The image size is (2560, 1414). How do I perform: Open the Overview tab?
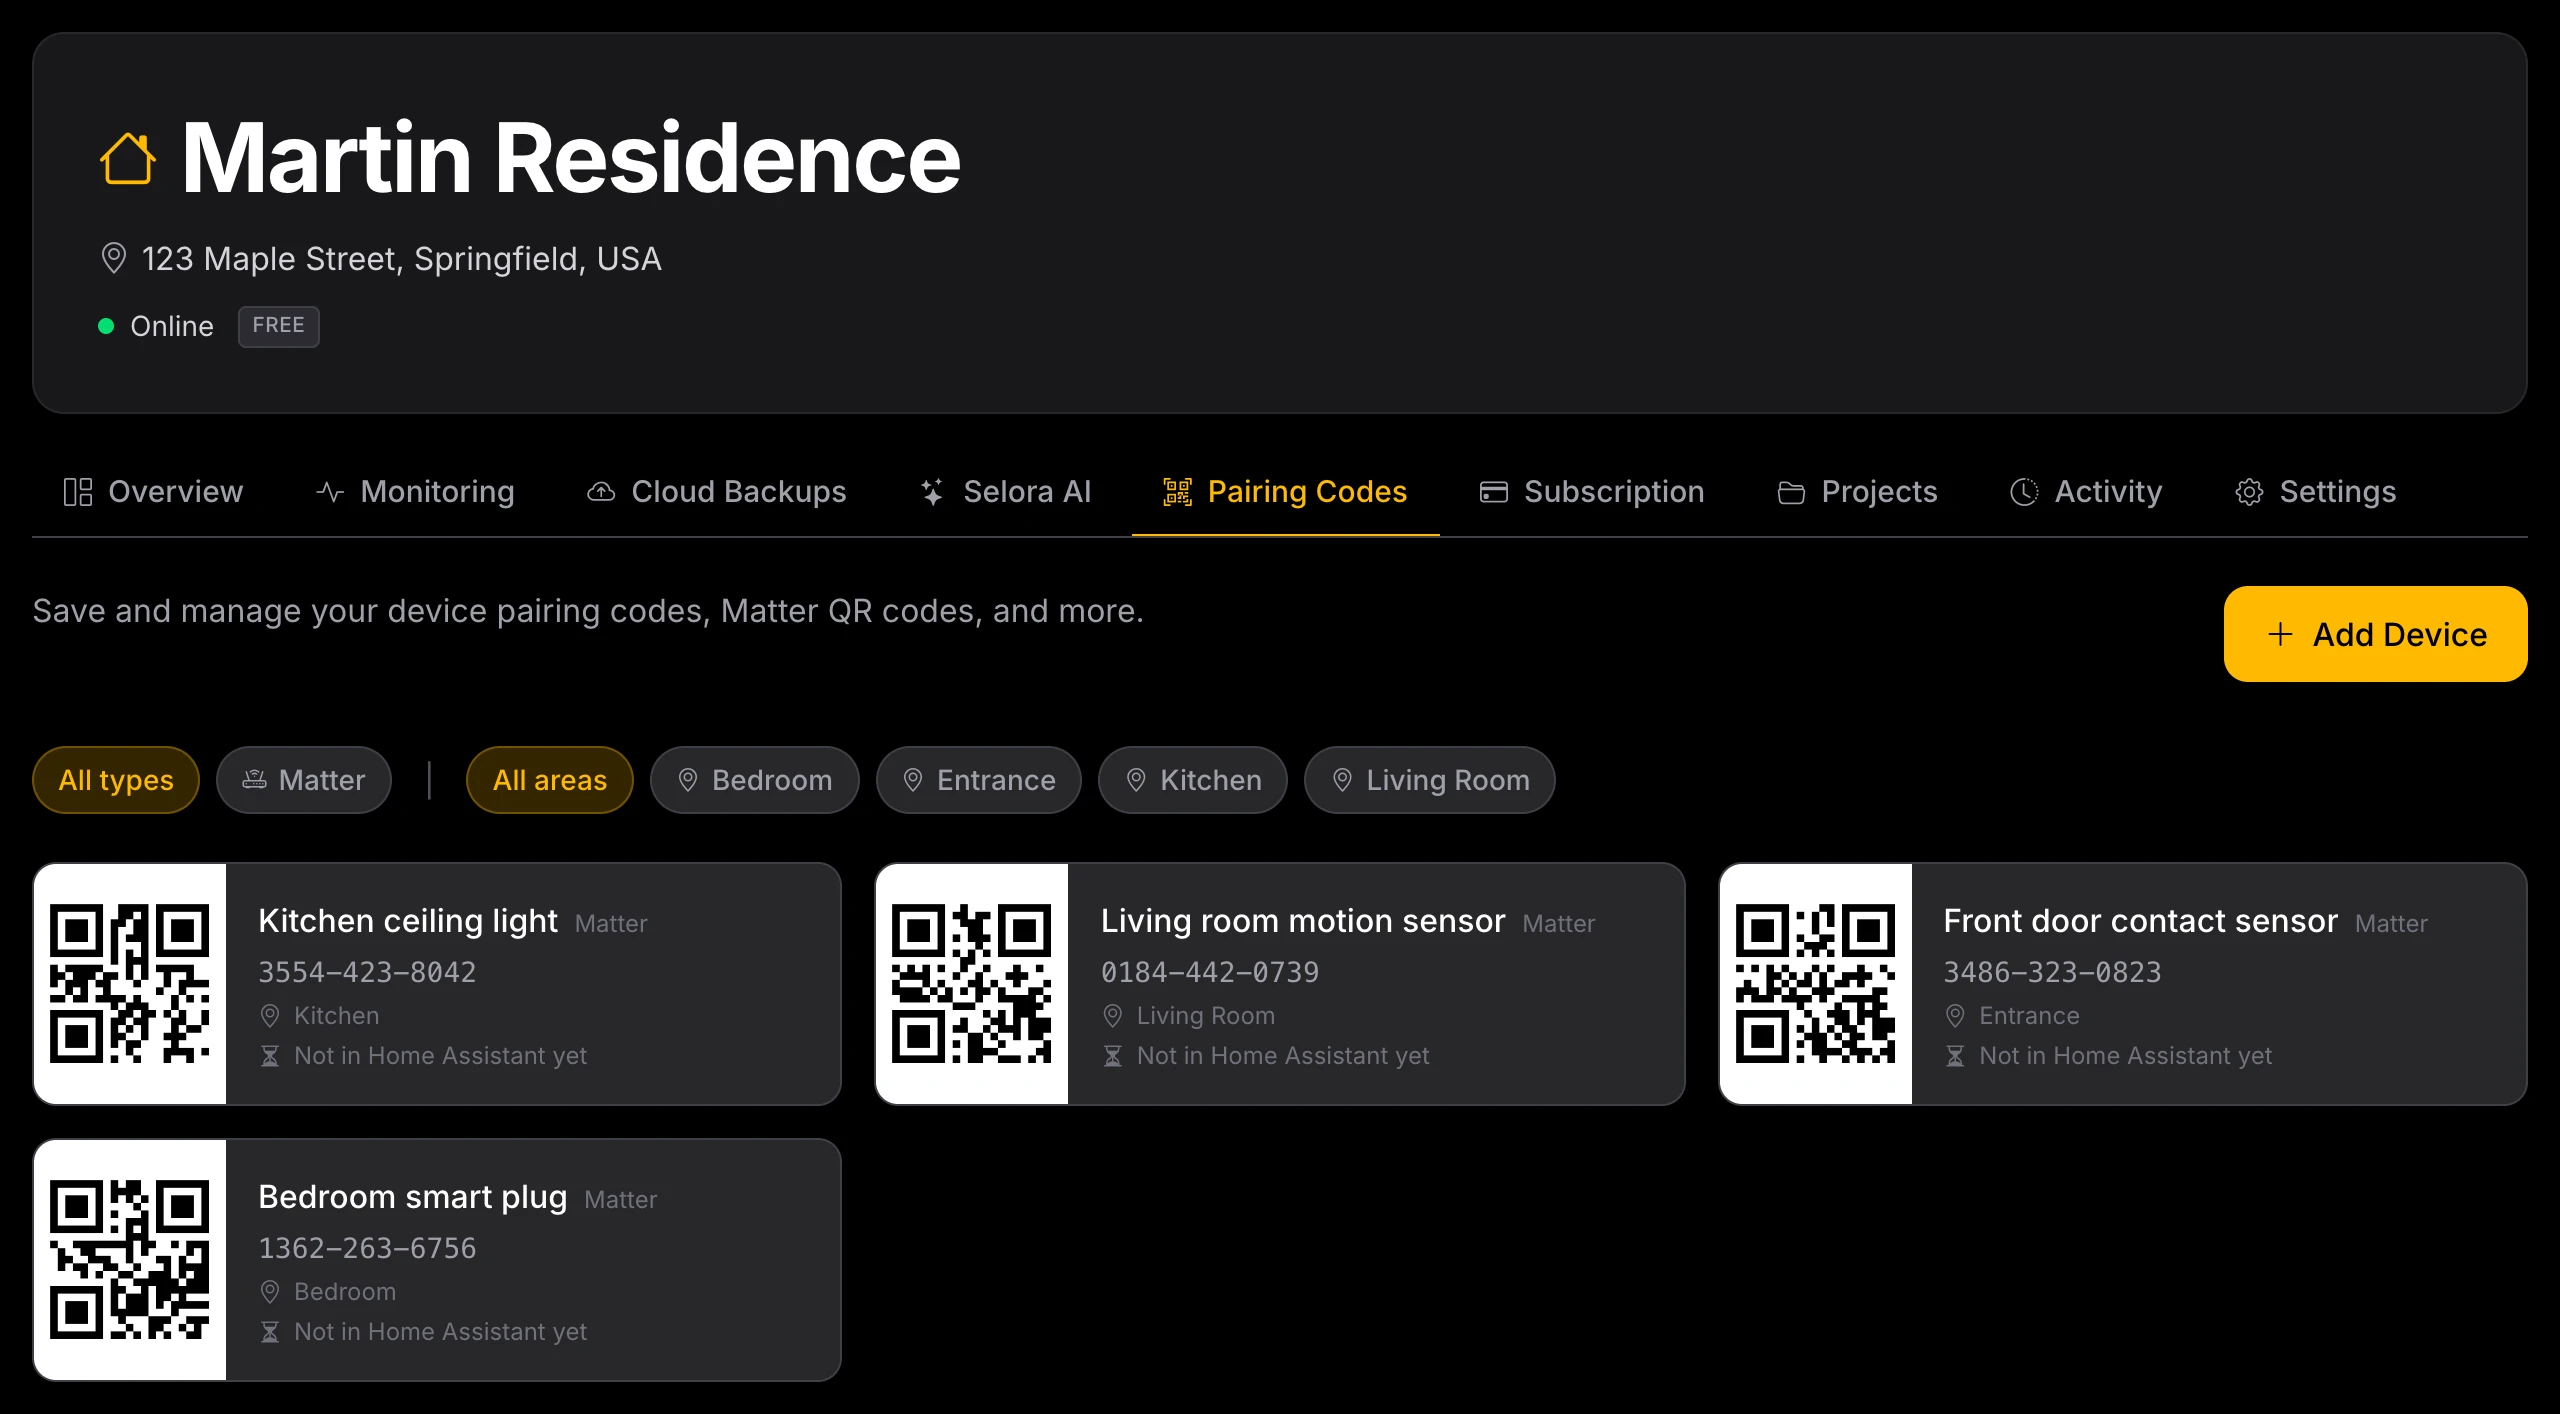coord(153,491)
